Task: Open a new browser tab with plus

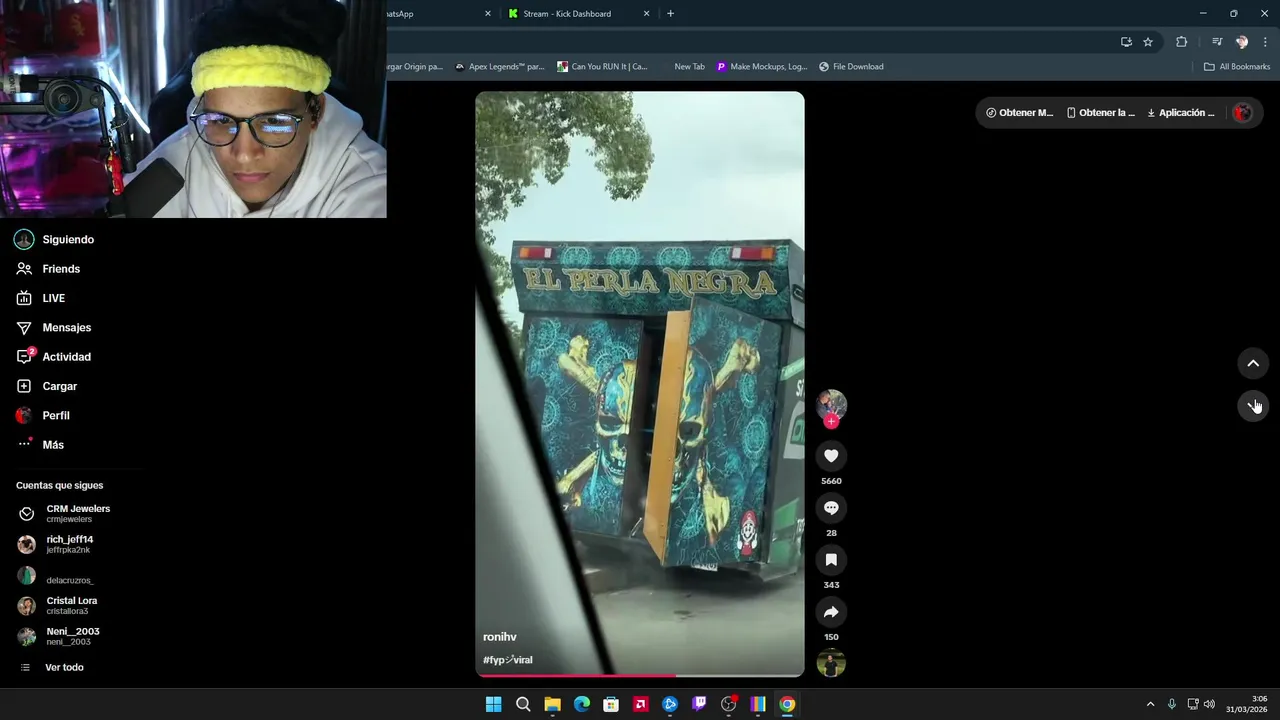Action: [670, 14]
